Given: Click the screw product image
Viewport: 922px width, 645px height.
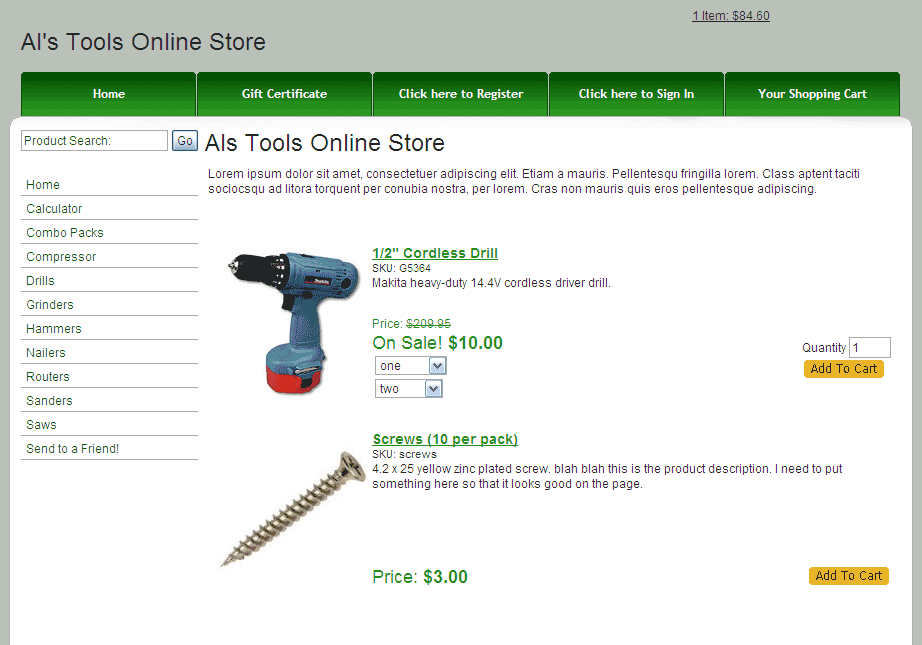Looking at the screenshot, I should click(293, 508).
